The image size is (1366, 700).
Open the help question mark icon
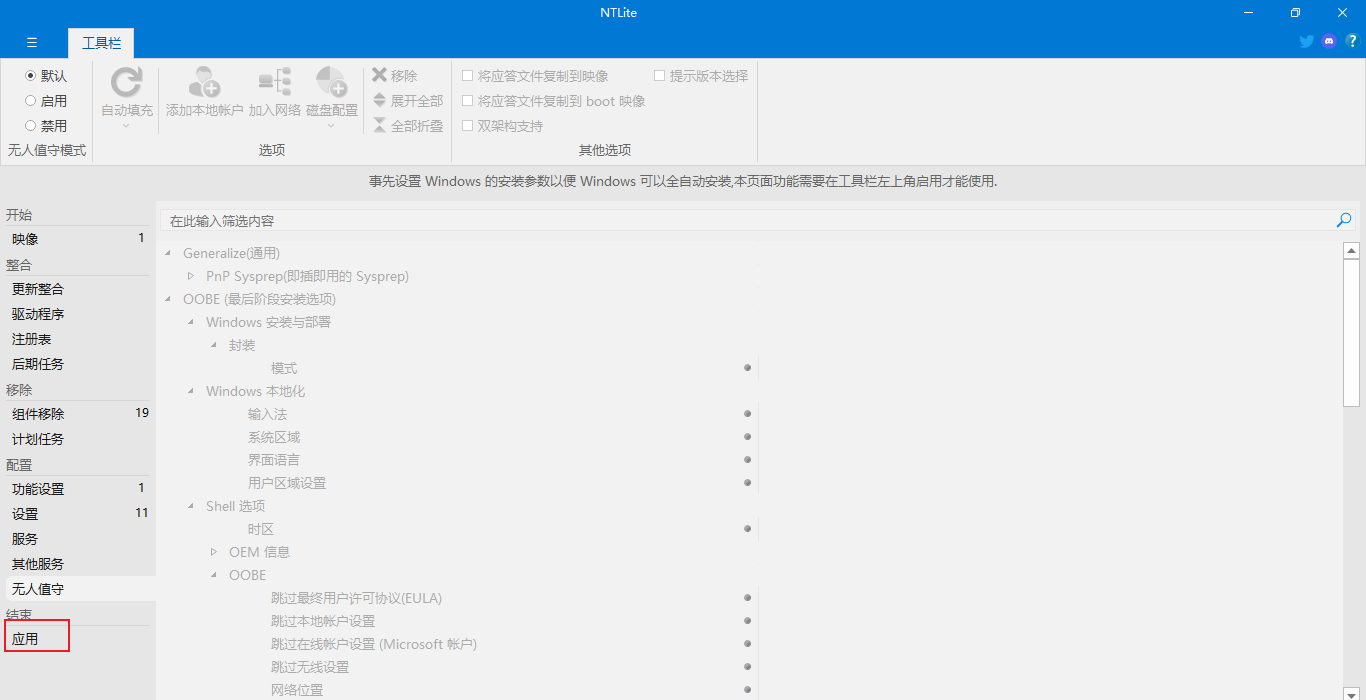click(x=1352, y=41)
